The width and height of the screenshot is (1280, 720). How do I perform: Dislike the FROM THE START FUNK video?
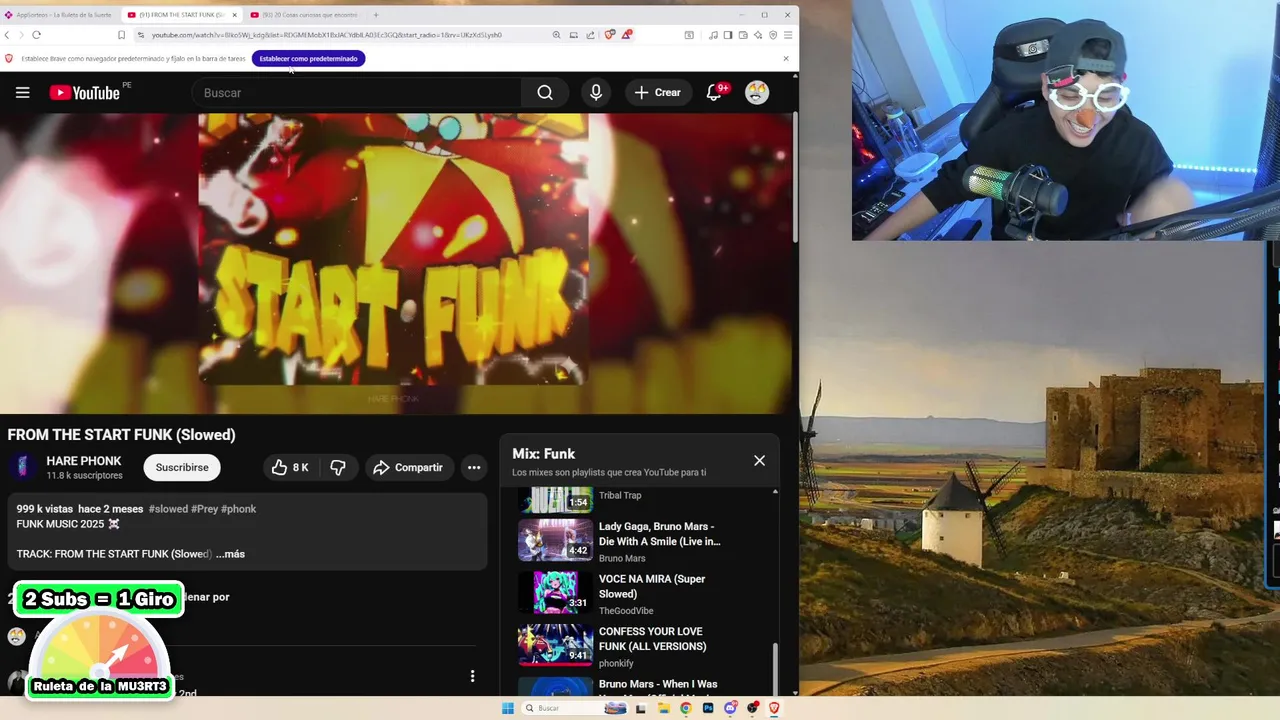point(338,467)
